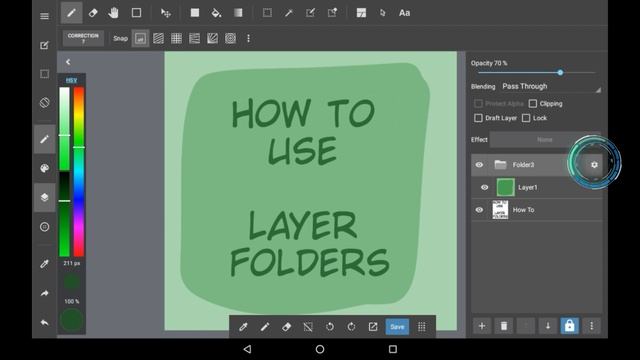Screen dimensions: 640x360
Task: Click the Snap off icon
Action: [x=140, y=38]
